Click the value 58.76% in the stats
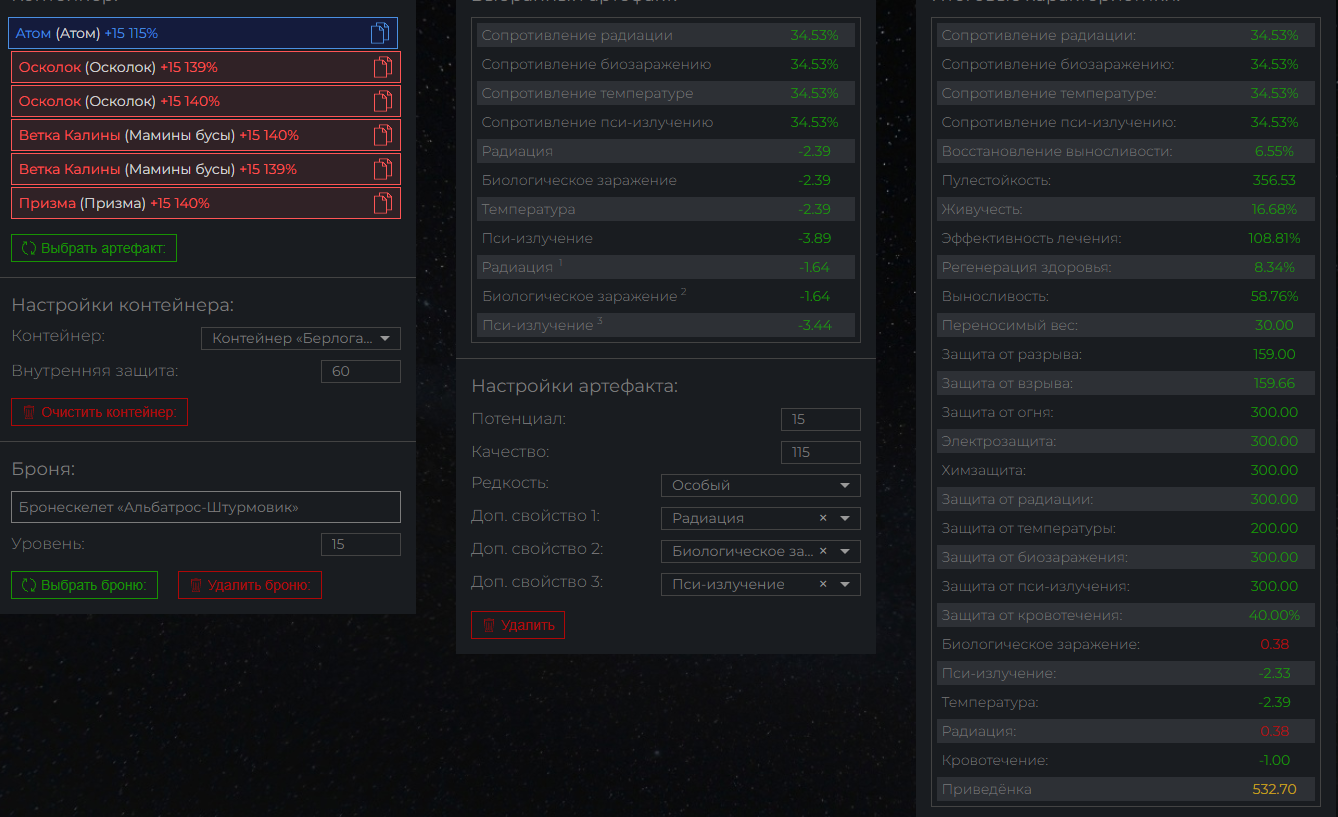 (x=1274, y=297)
